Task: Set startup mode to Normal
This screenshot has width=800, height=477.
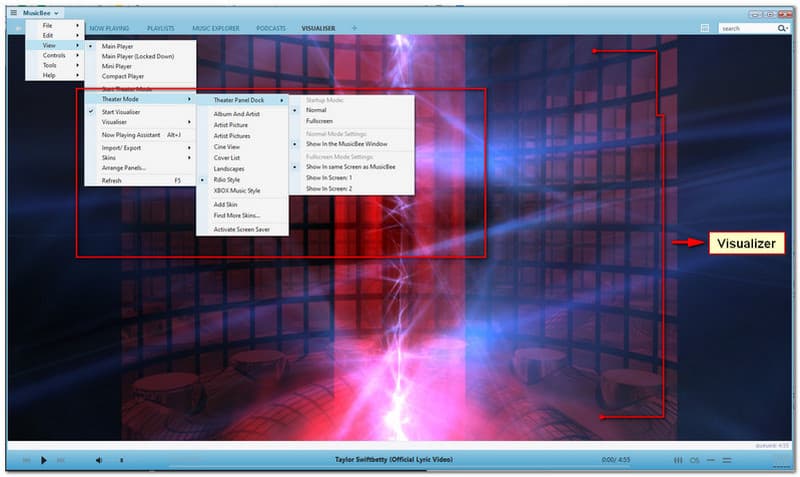Action: [352, 110]
